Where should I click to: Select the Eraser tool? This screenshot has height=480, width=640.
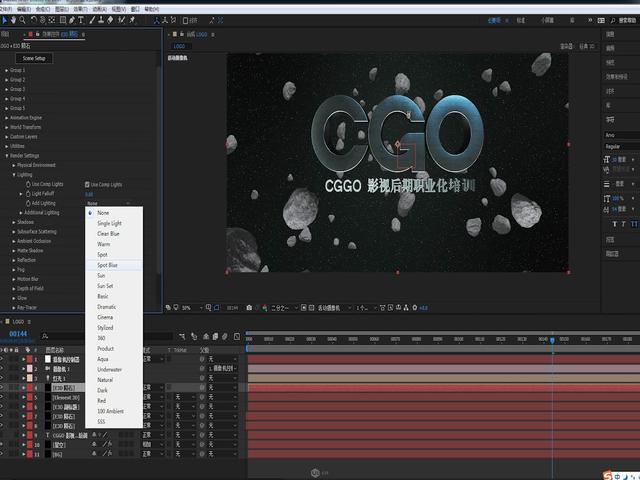tap(110, 20)
